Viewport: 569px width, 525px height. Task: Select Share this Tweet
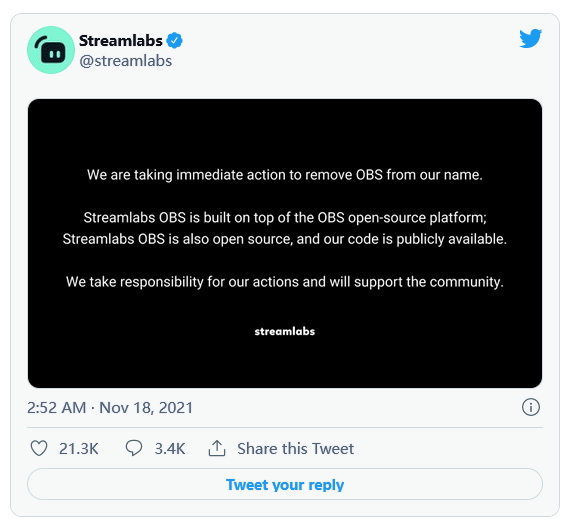tap(295, 449)
